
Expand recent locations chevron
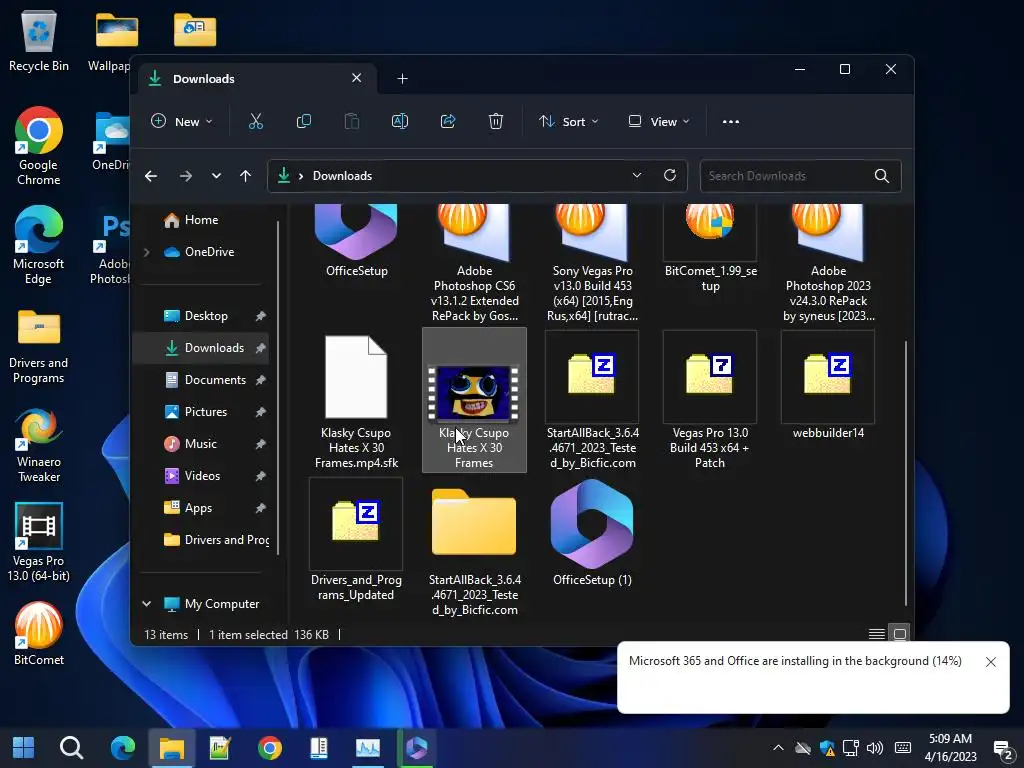(216, 176)
